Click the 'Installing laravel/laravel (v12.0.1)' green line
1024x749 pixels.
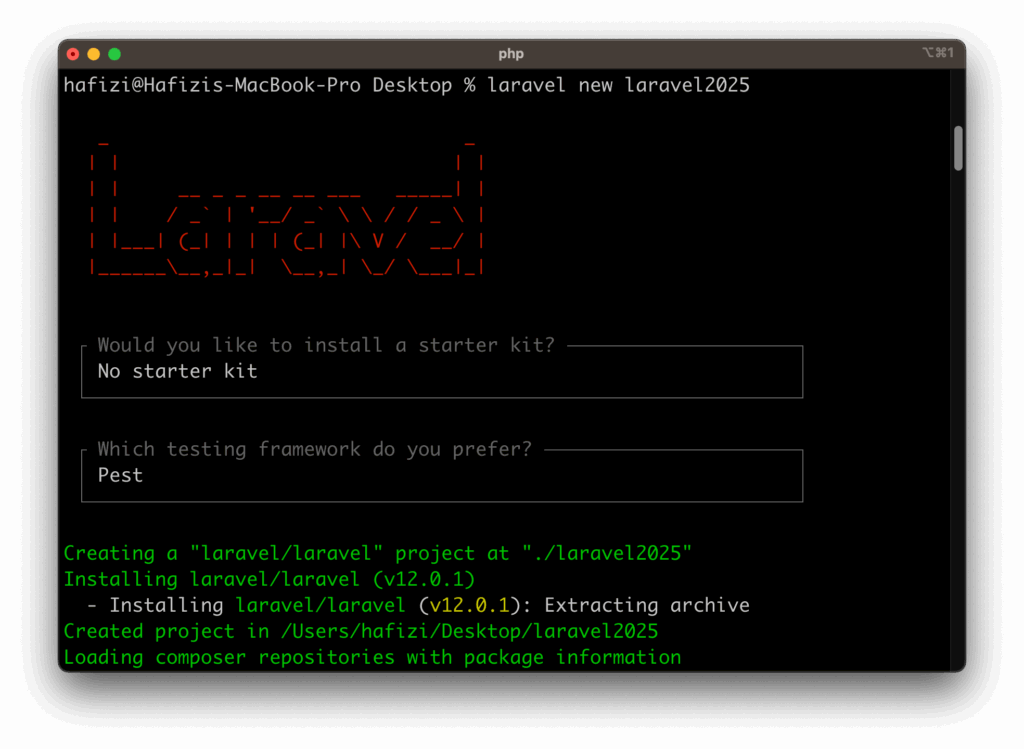(x=269, y=579)
